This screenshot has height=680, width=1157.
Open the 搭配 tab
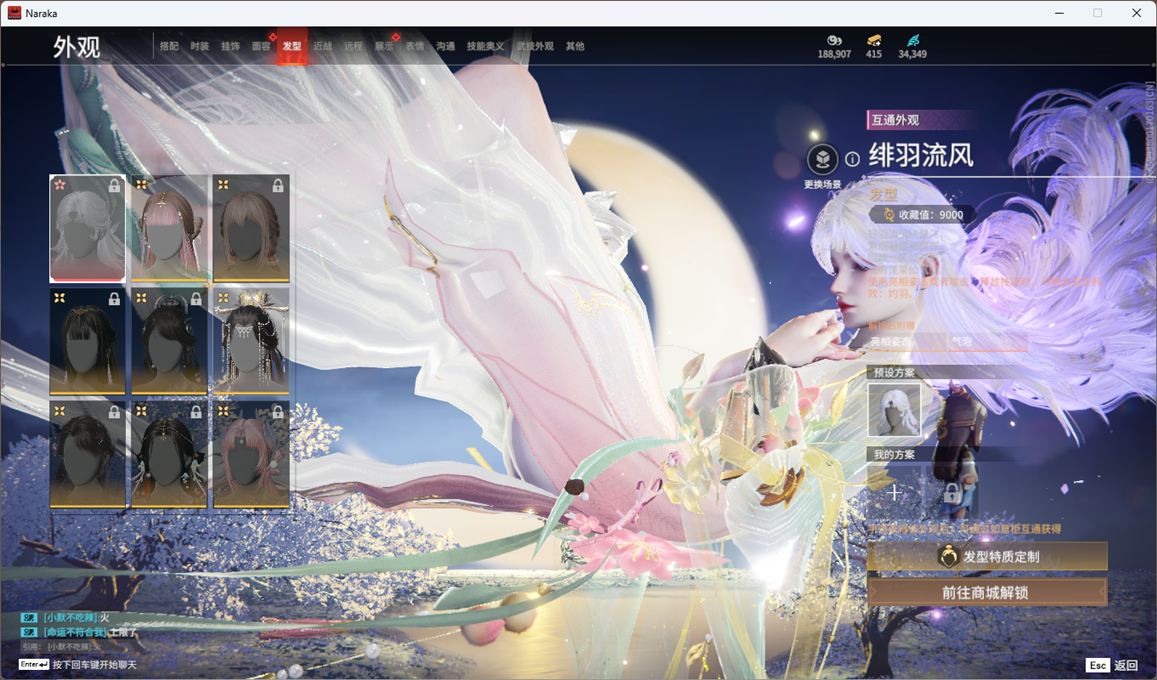click(169, 46)
